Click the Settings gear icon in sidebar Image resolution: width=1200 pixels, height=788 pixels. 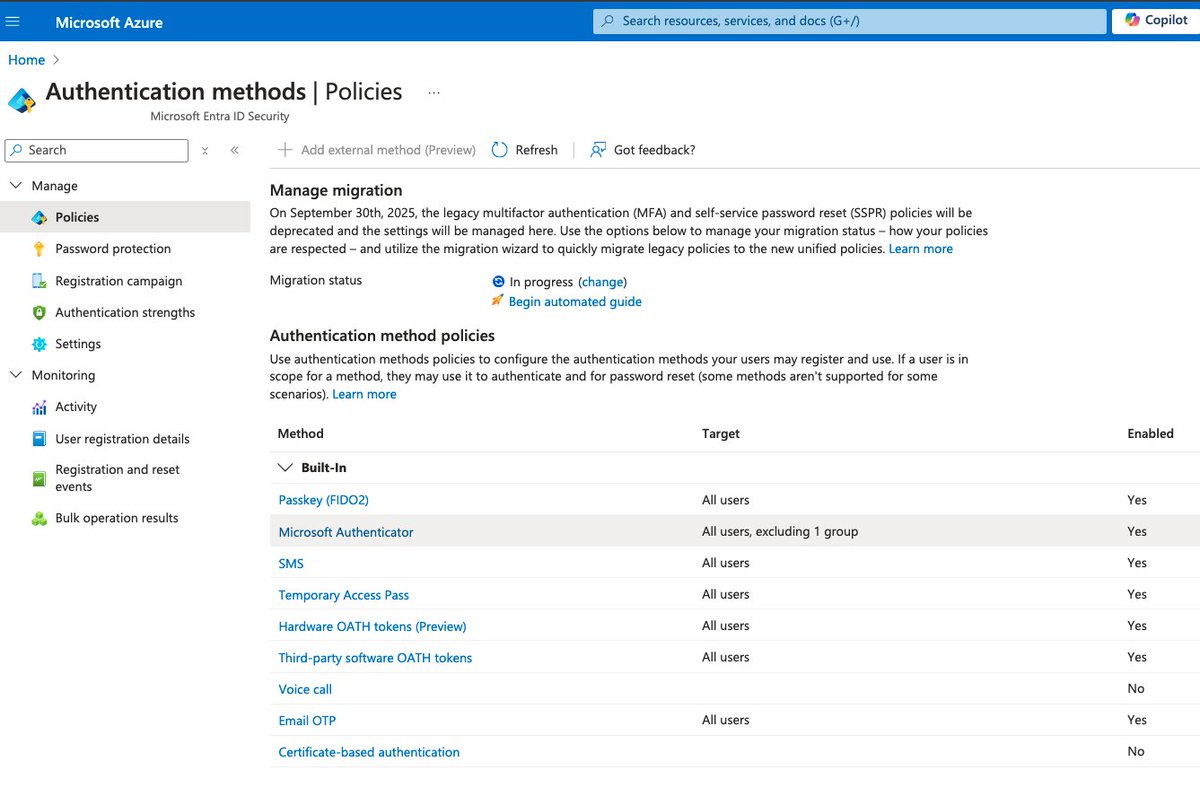tap(39, 344)
